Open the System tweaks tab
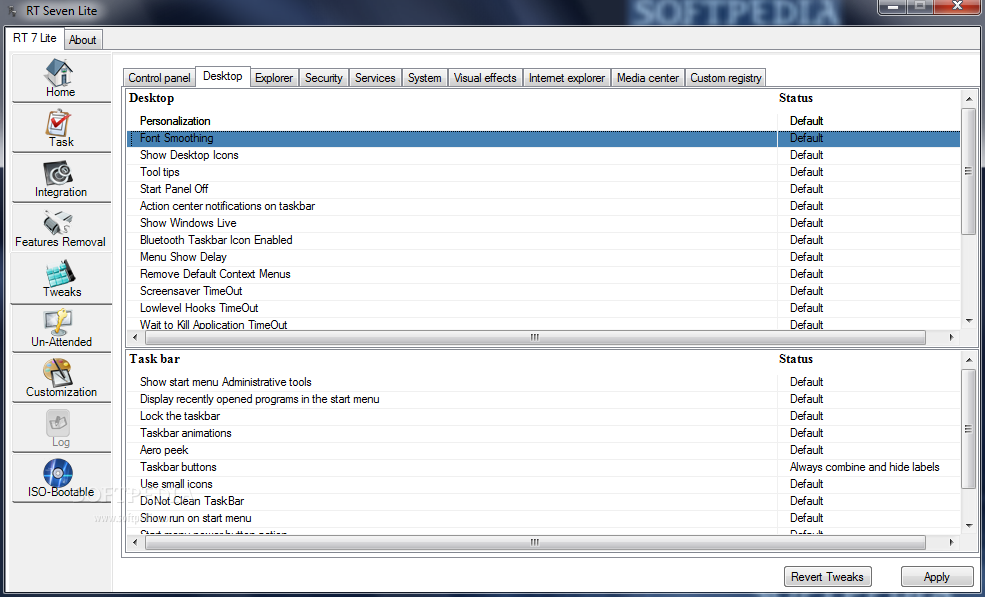 pos(425,77)
